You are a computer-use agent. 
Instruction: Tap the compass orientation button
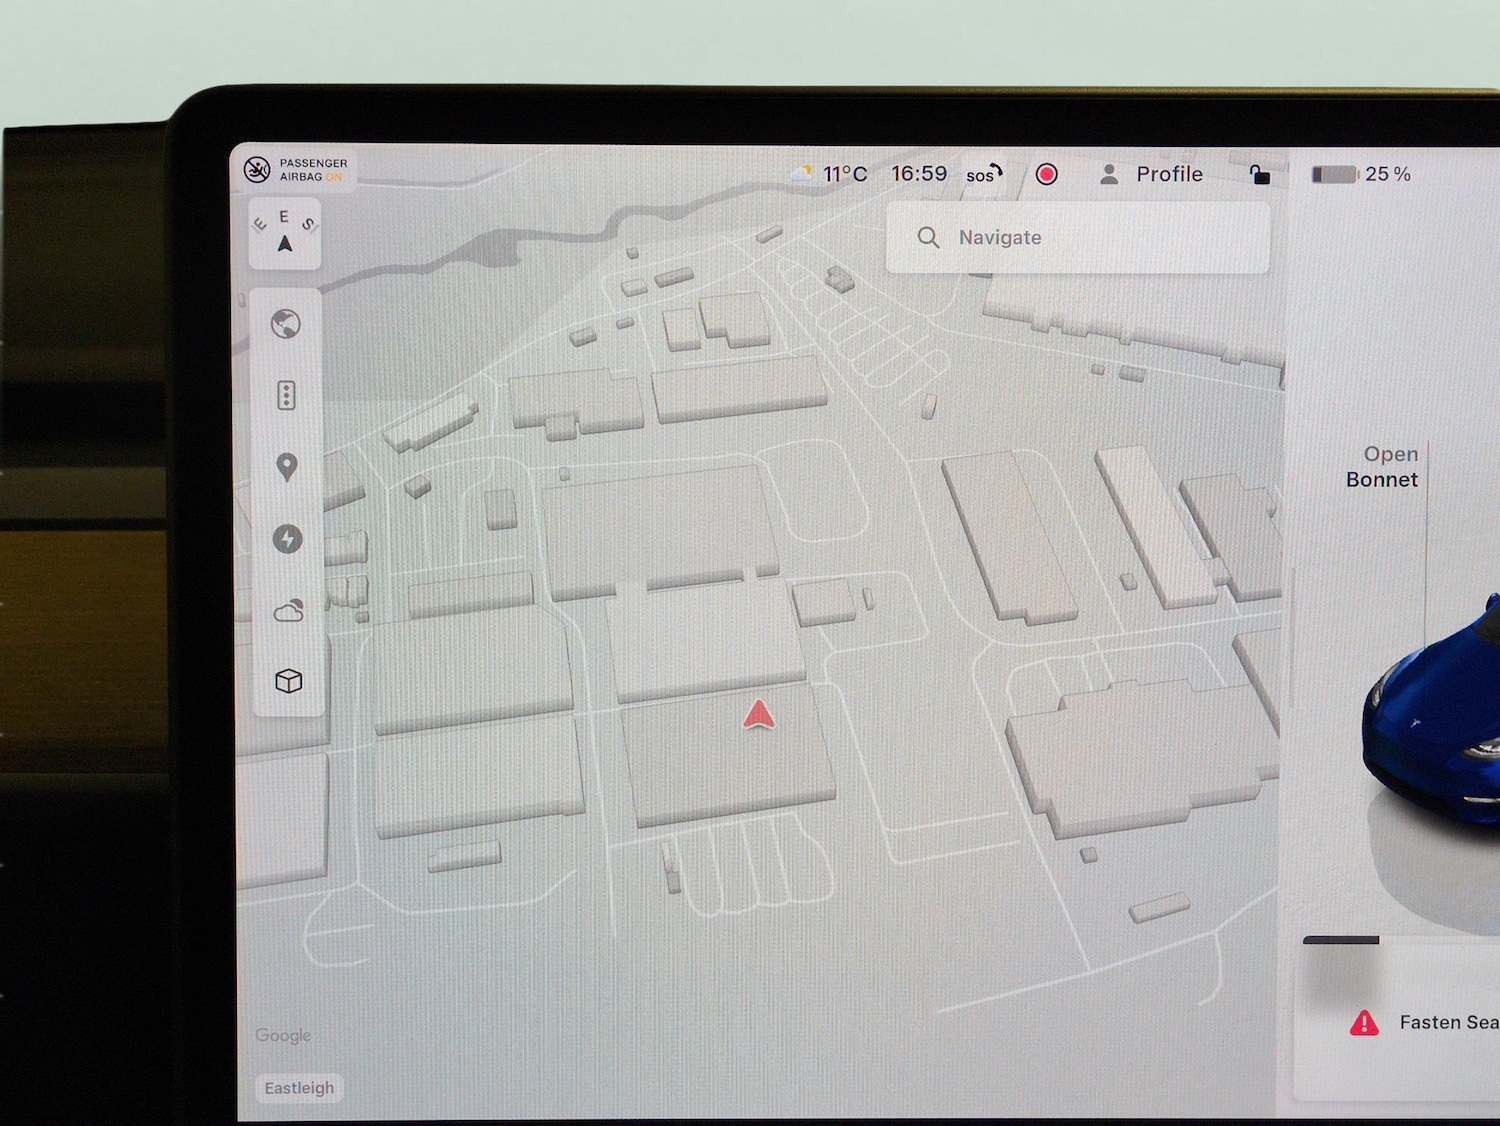[x=285, y=233]
